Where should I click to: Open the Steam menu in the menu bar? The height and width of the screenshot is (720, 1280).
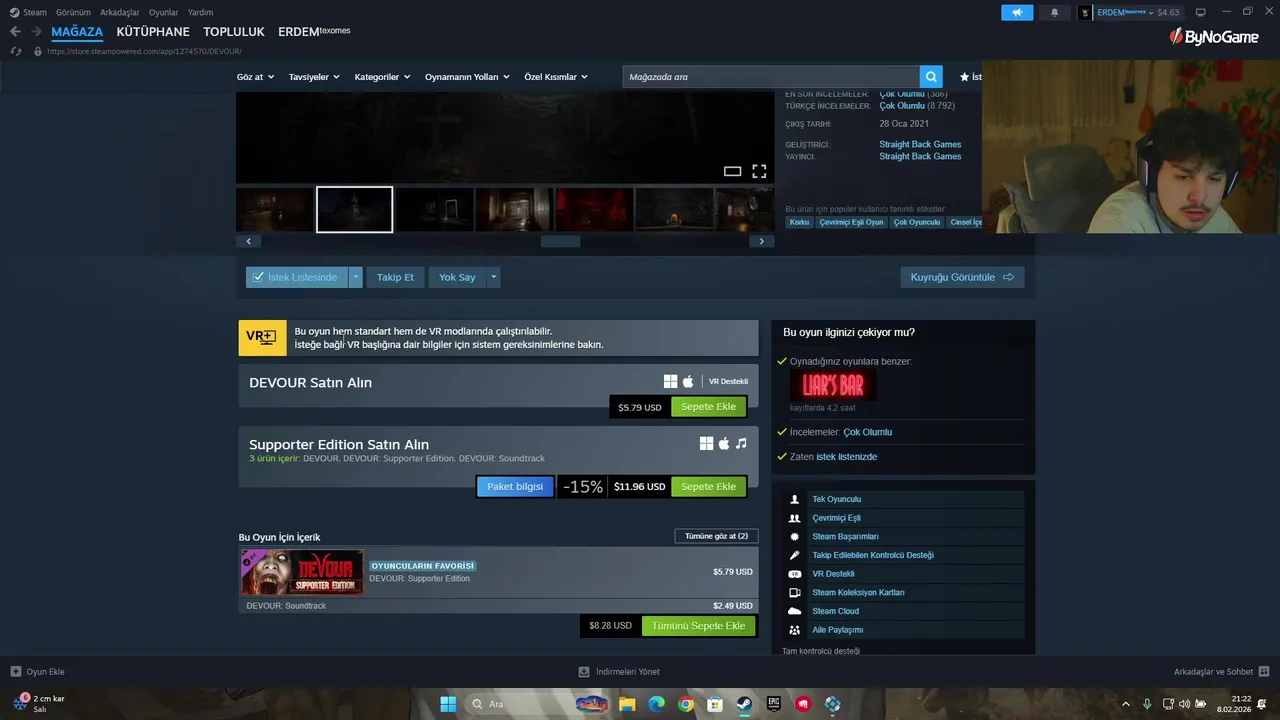point(28,12)
